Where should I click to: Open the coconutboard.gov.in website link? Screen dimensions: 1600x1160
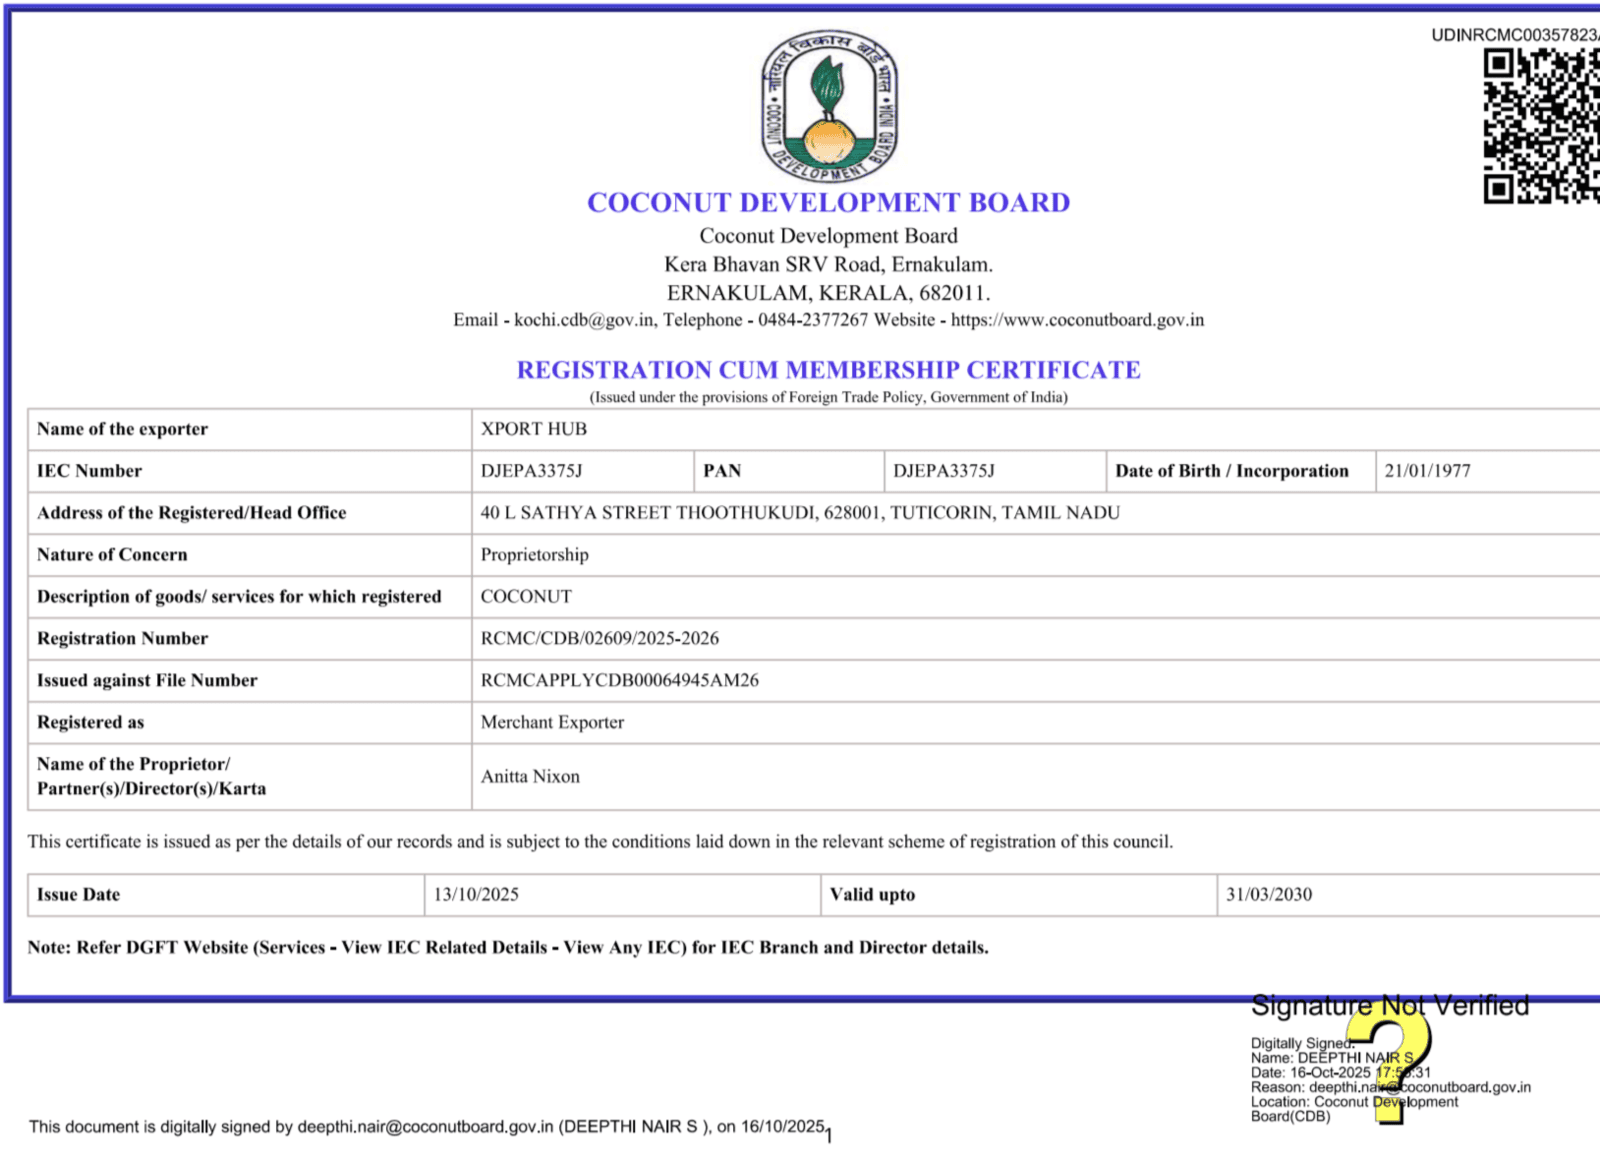click(1077, 320)
